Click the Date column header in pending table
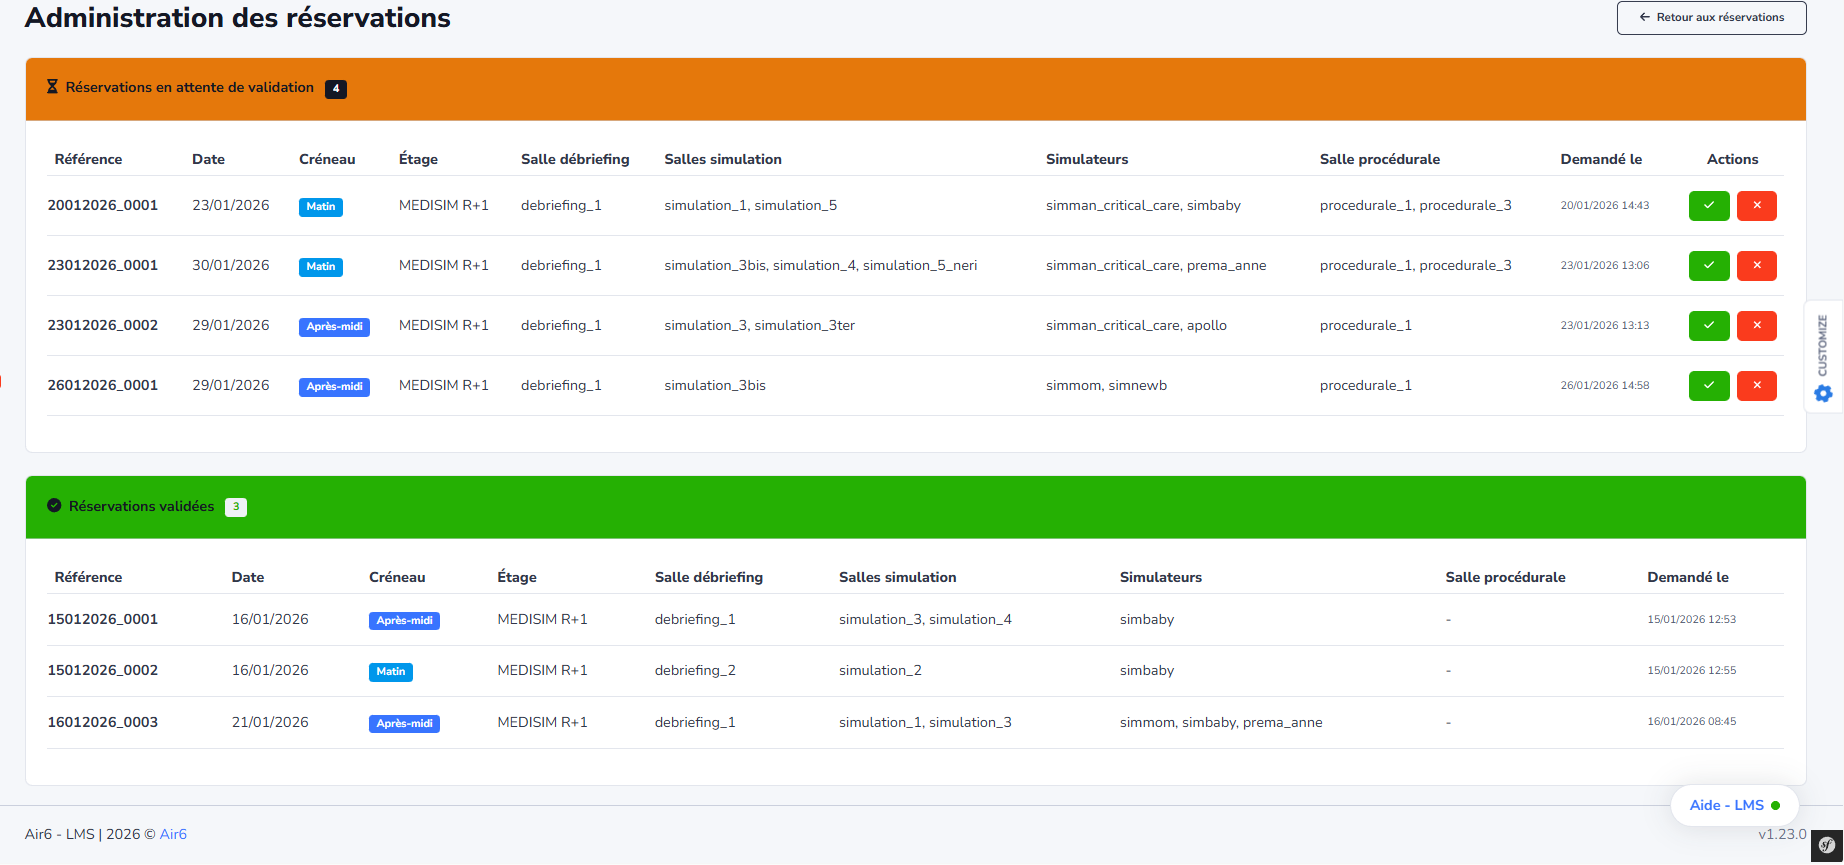 point(208,160)
